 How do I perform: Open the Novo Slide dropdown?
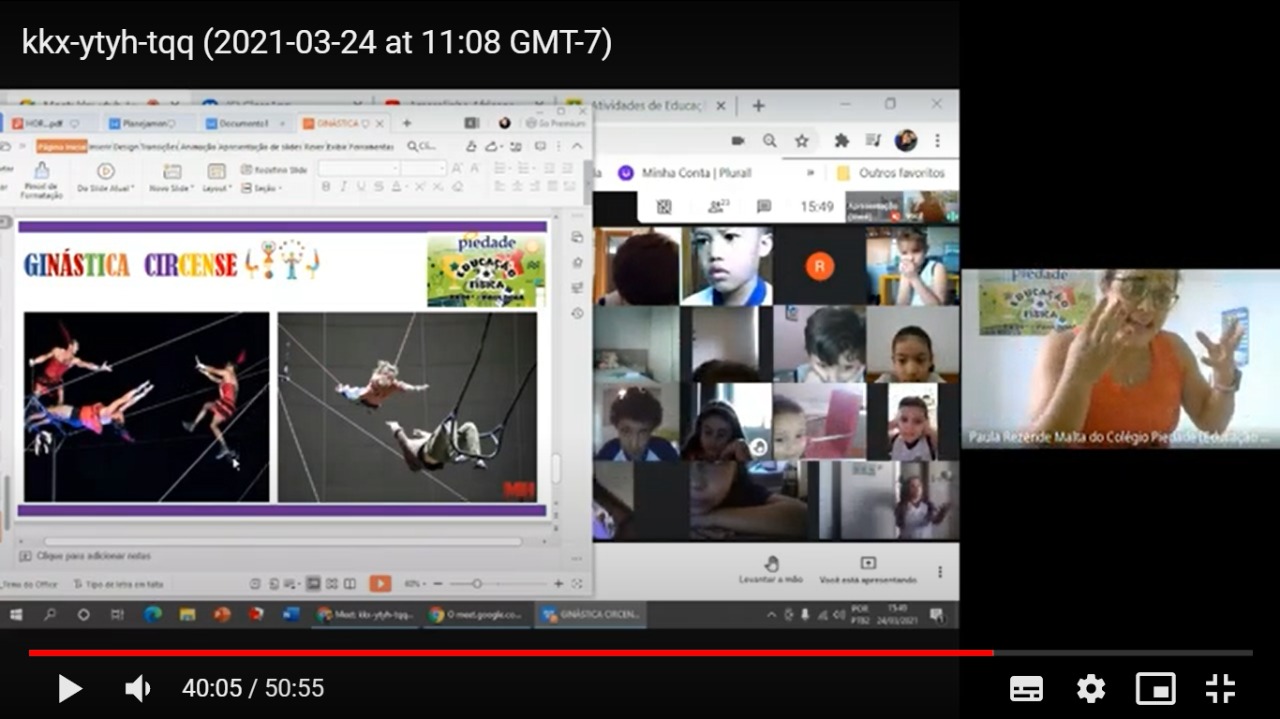coord(172,177)
